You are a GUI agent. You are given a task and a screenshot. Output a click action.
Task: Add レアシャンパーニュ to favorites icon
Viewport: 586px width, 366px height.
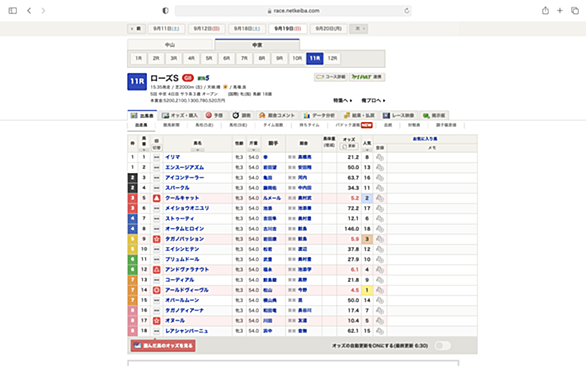(380, 331)
